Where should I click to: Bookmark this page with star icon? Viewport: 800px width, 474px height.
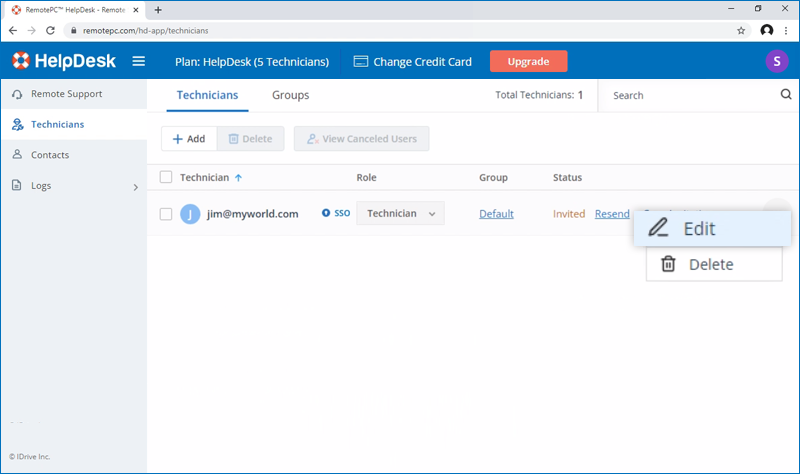point(741,30)
